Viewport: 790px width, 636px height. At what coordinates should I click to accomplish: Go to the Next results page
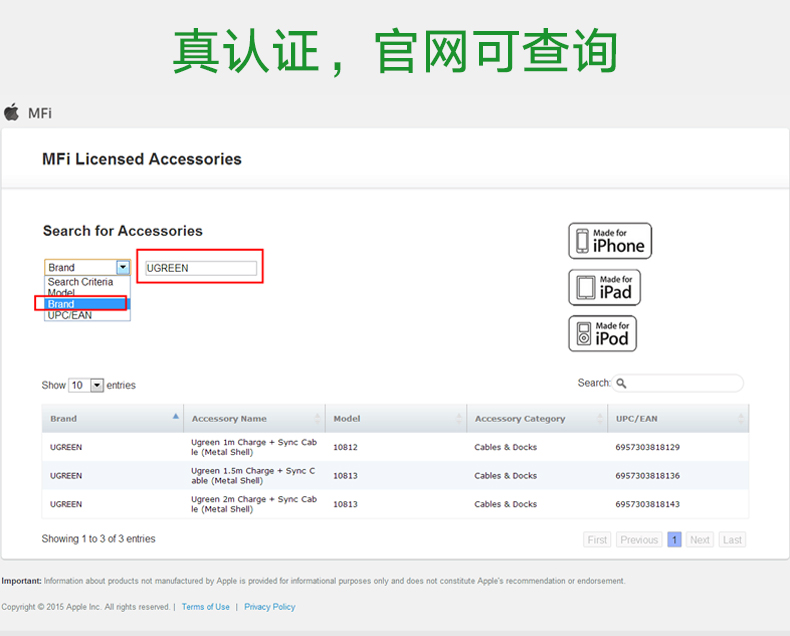[700, 540]
